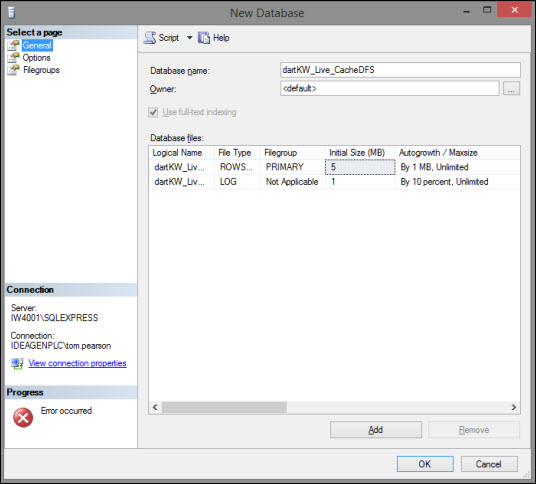536x484 pixels.
Task: Click the Error occurred text
Action: (x=66, y=411)
